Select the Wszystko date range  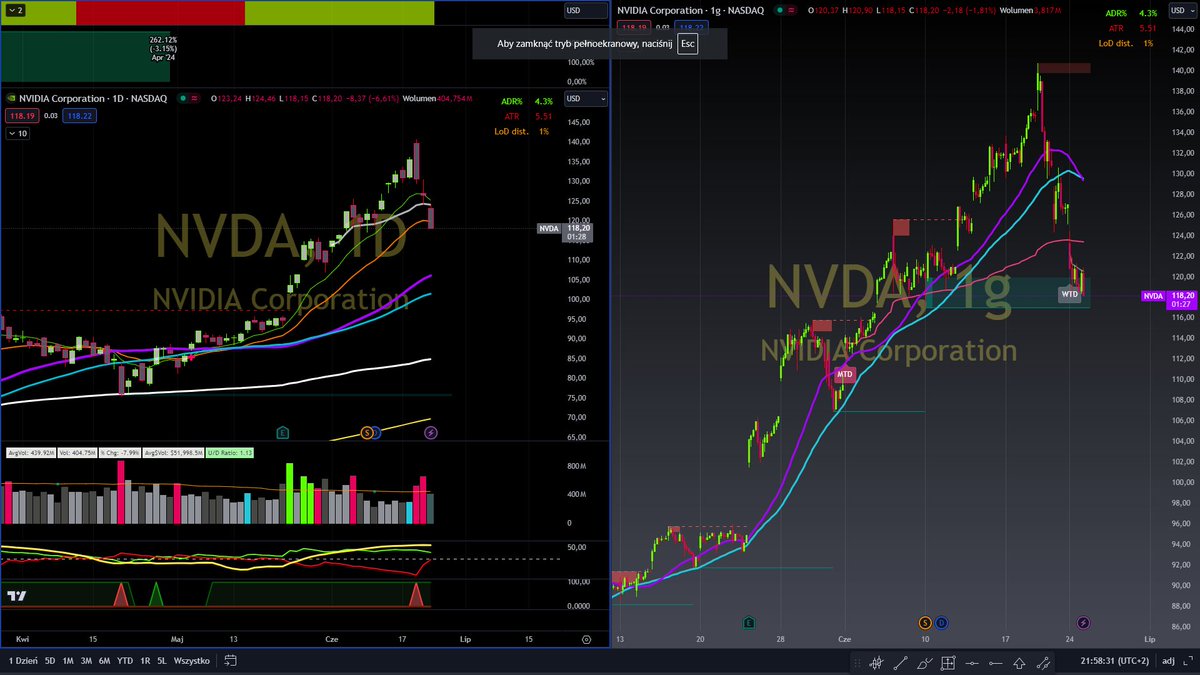[192, 660]
